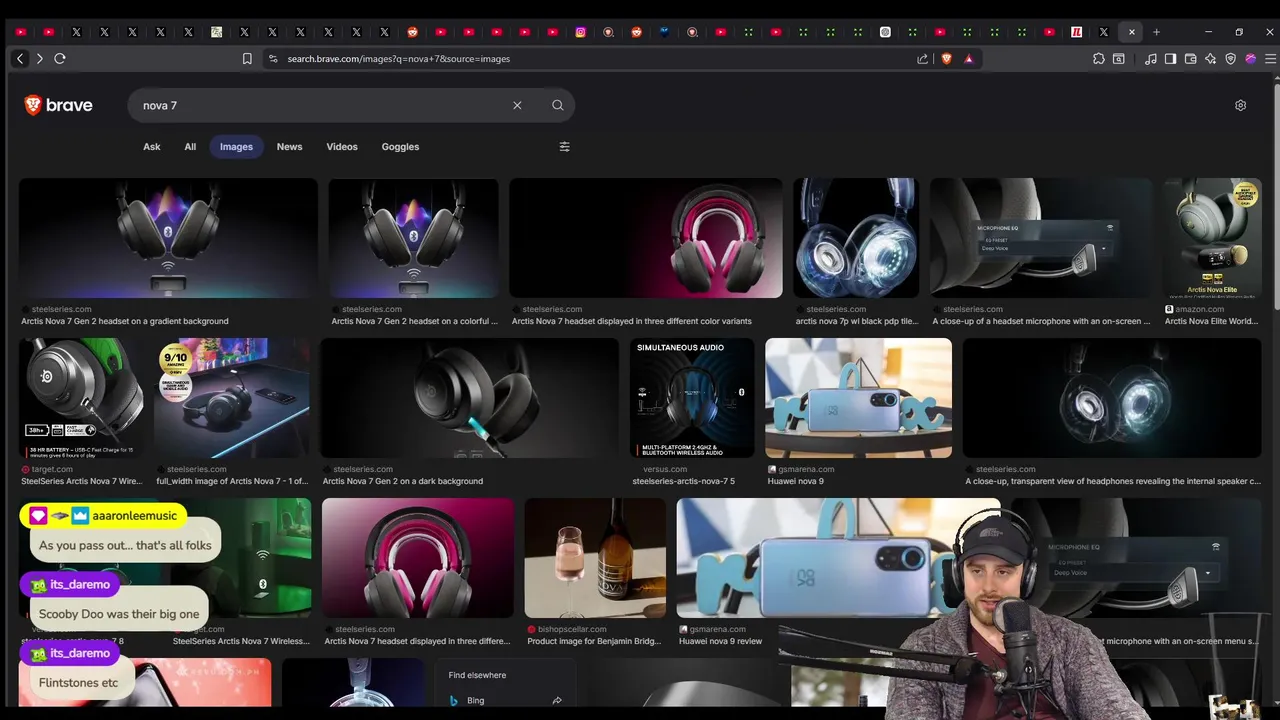
Task: Open the browser hamburger main menu
Action: (1270, 59)
